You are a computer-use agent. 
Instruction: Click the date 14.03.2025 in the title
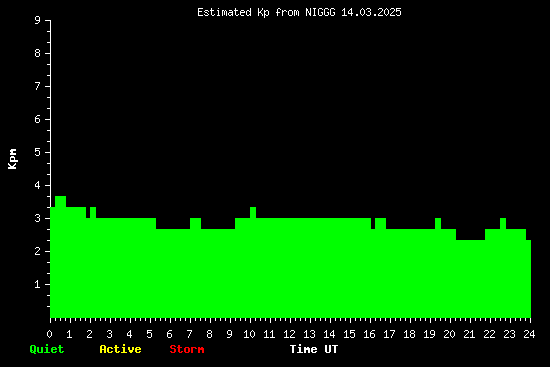(x=371, y=13)
